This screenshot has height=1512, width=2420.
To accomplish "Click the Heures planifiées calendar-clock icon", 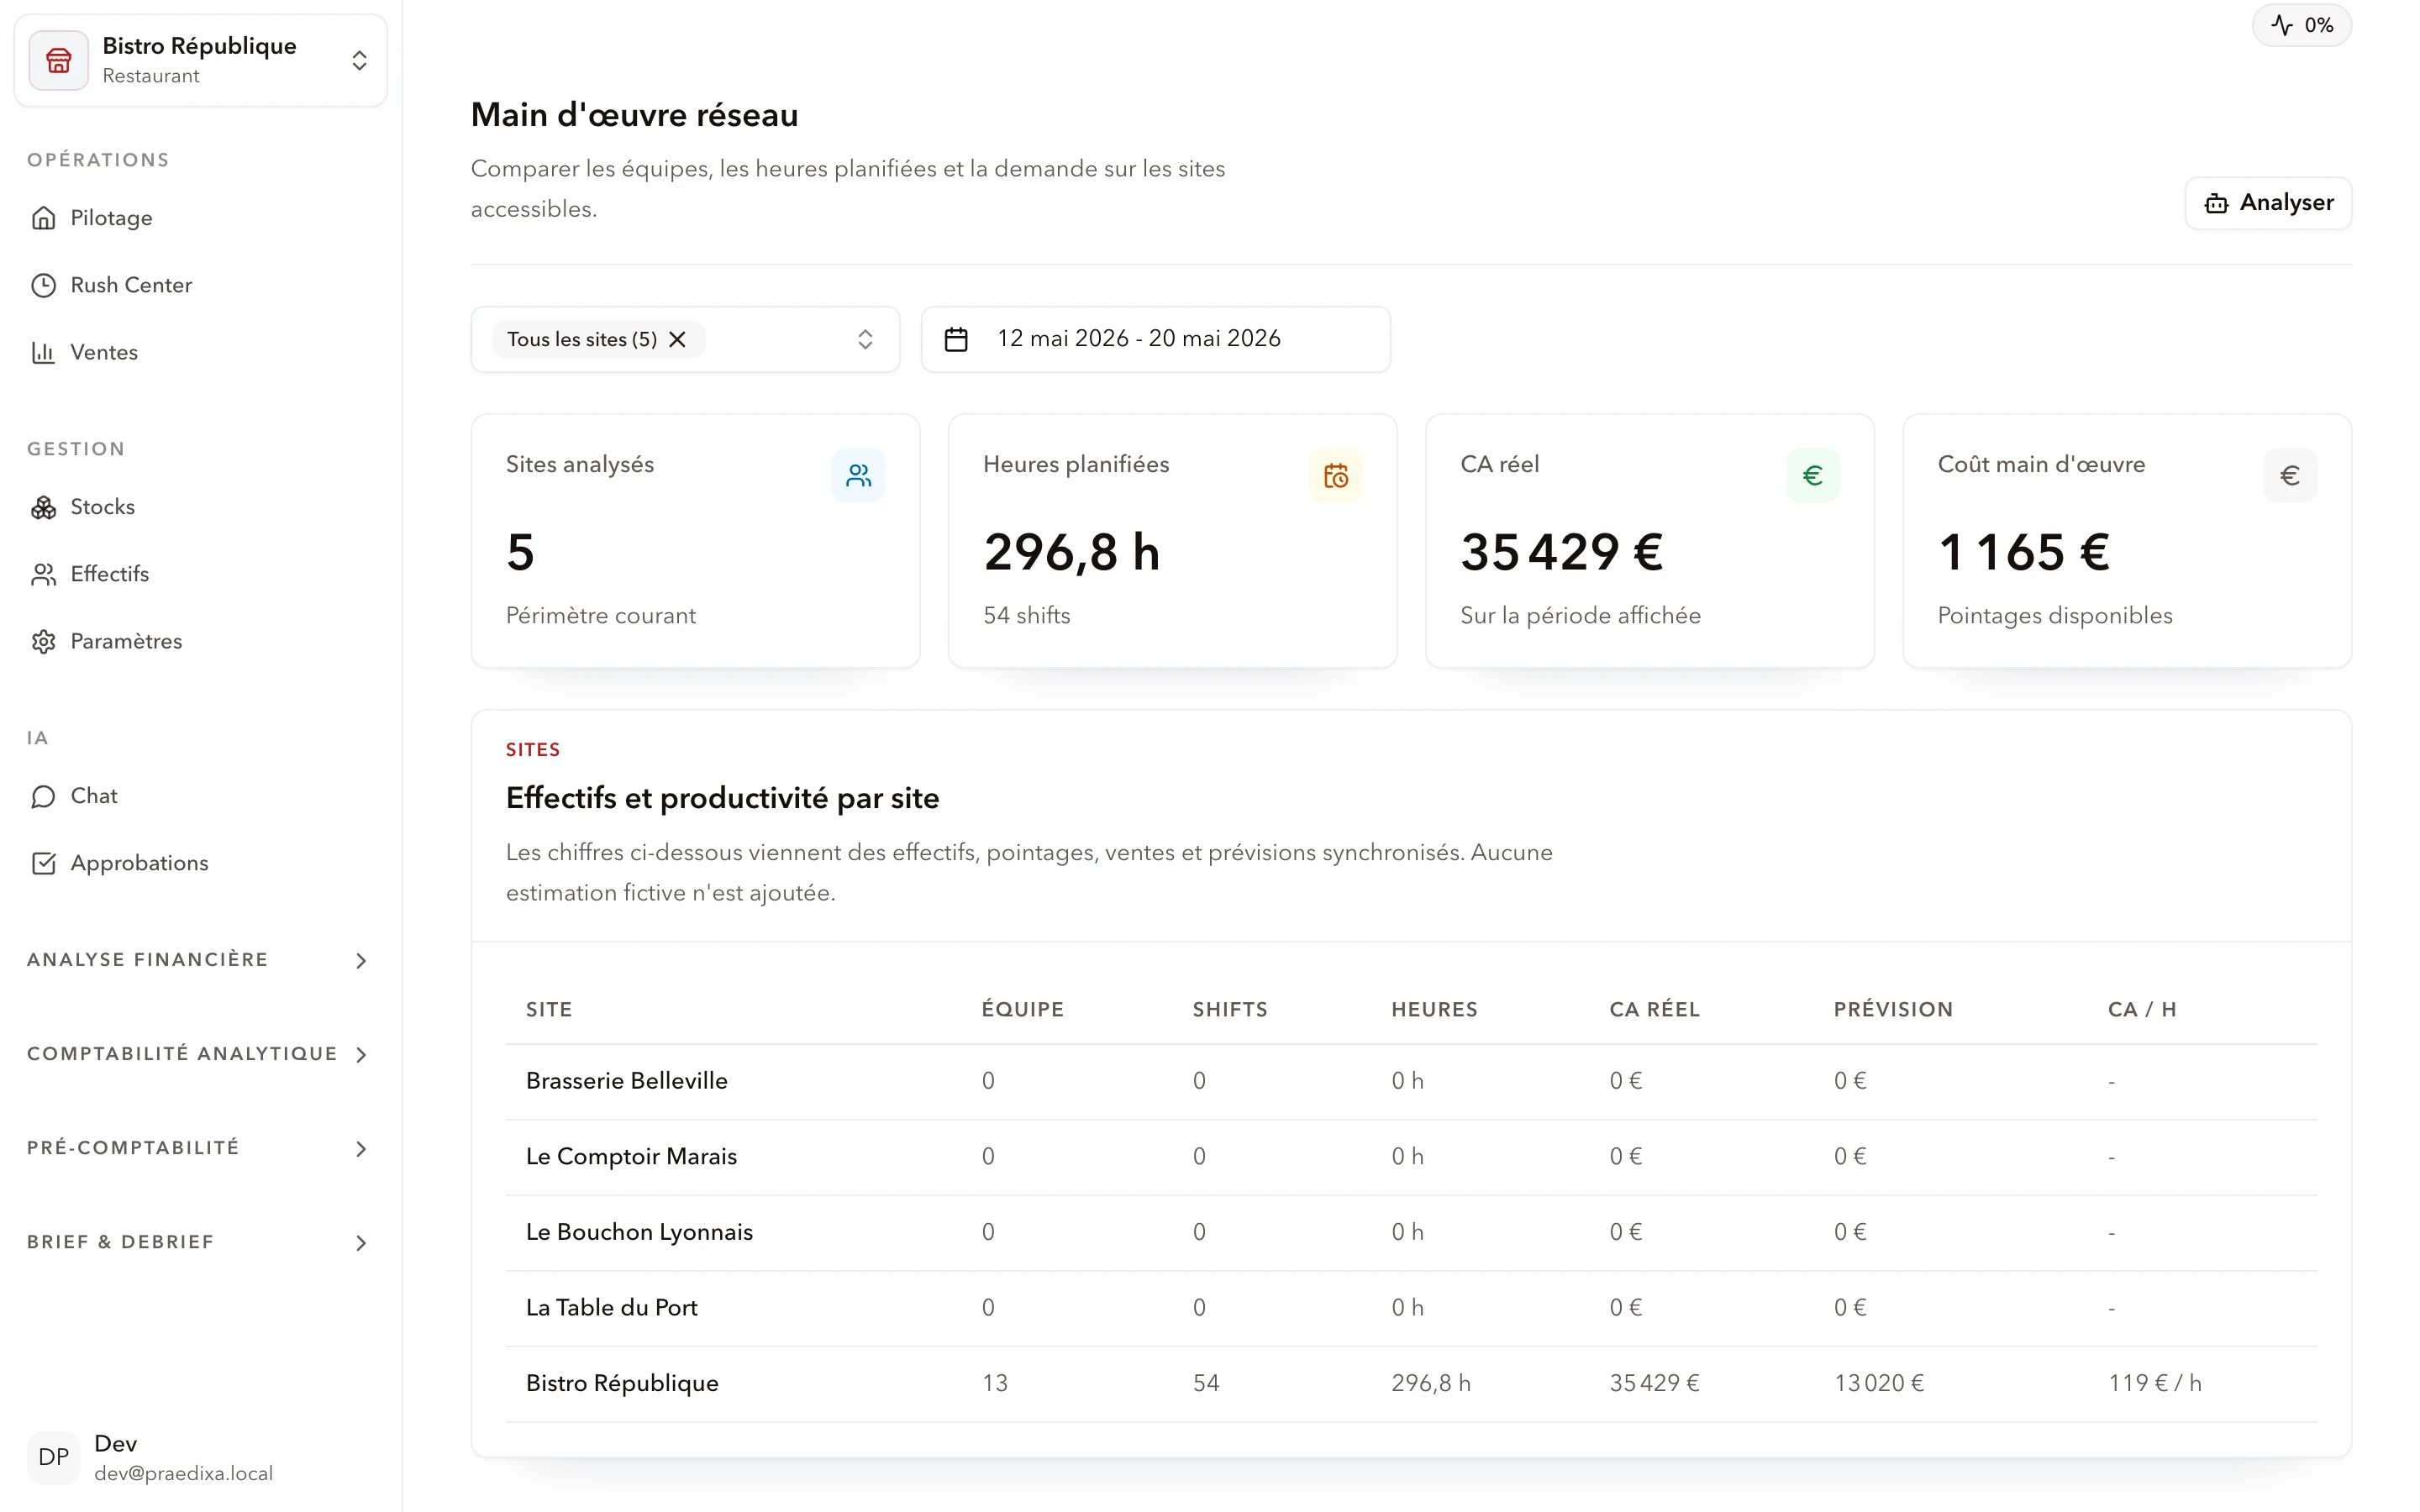I will [1335, 475].
